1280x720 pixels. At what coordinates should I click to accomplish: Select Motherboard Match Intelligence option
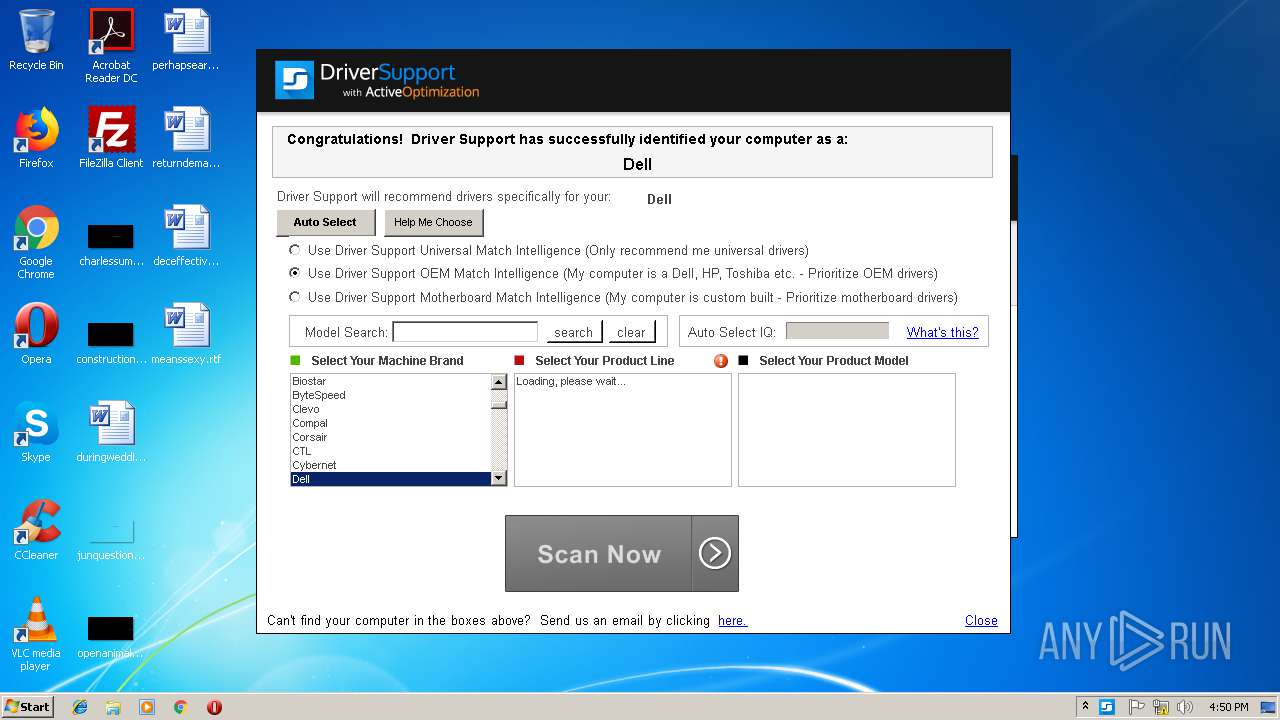[x=294, y=296]
